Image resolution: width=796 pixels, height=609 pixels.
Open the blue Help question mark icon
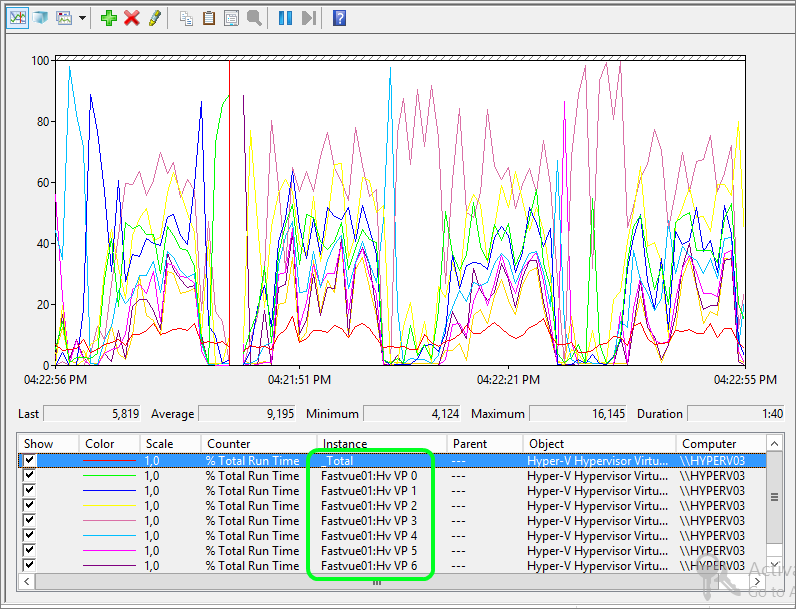click(x=339, y=18)
